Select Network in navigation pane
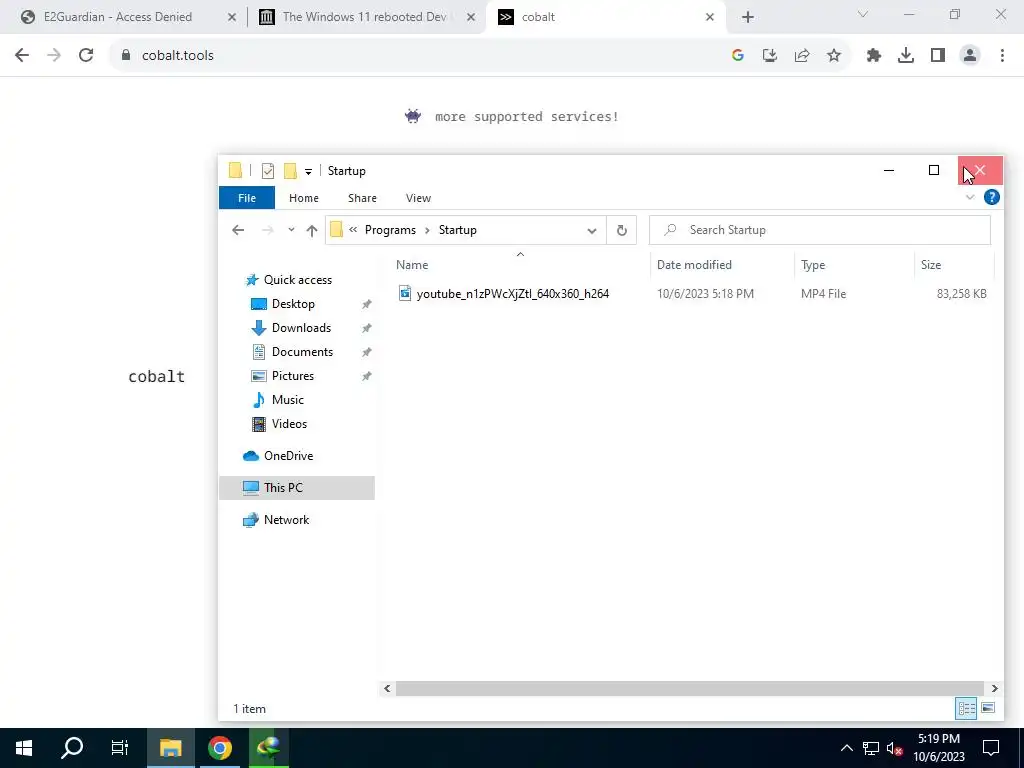 [x=286, y=520]
